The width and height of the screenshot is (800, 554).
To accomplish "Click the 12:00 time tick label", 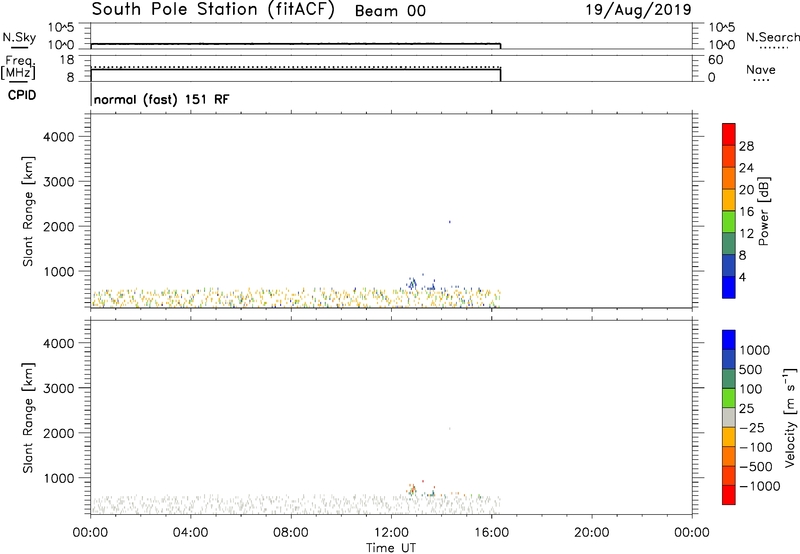I will 391,533.
